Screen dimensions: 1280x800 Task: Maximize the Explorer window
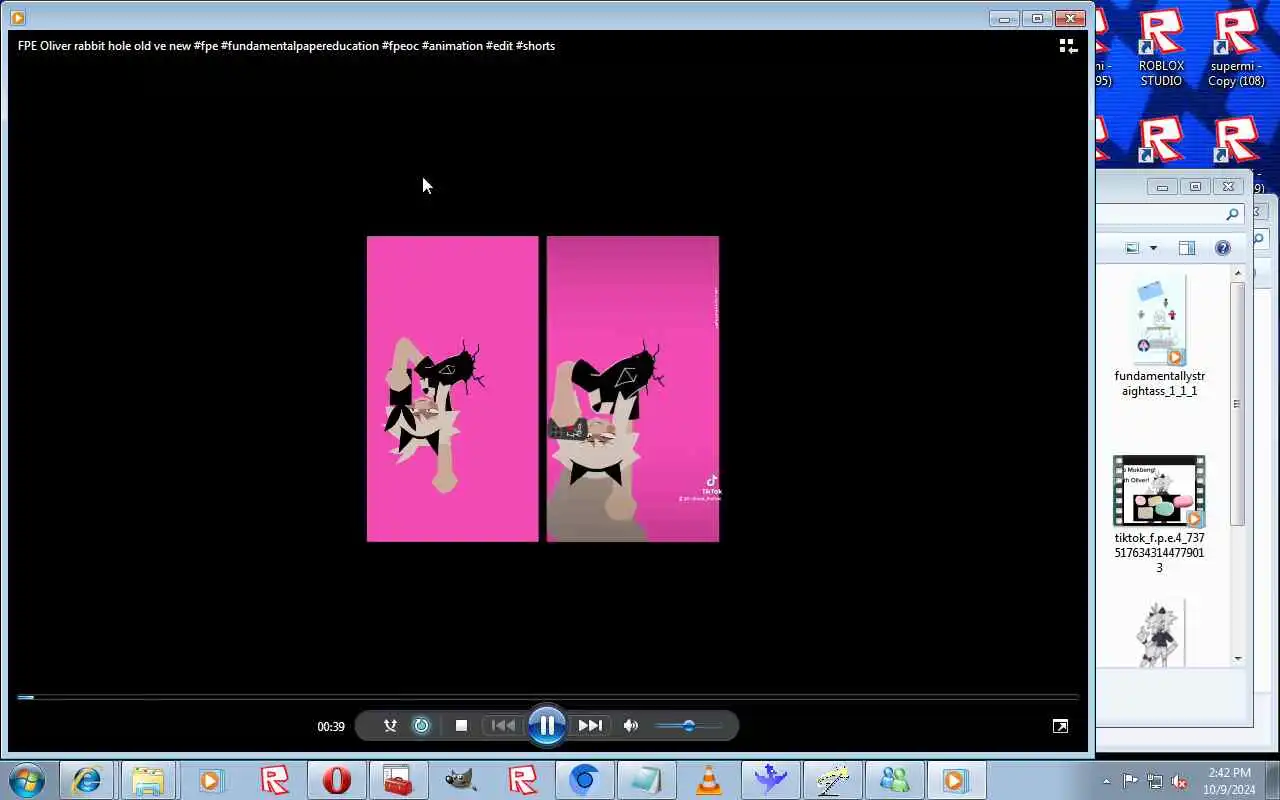tap(1195, 187)
